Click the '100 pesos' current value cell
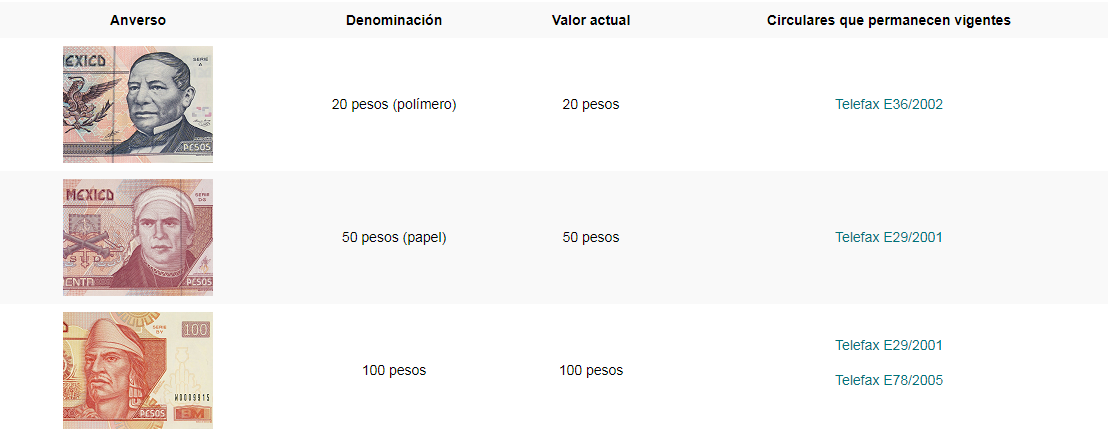The height and width of the screenshot is (435, 1109). (x=591, y=371)
